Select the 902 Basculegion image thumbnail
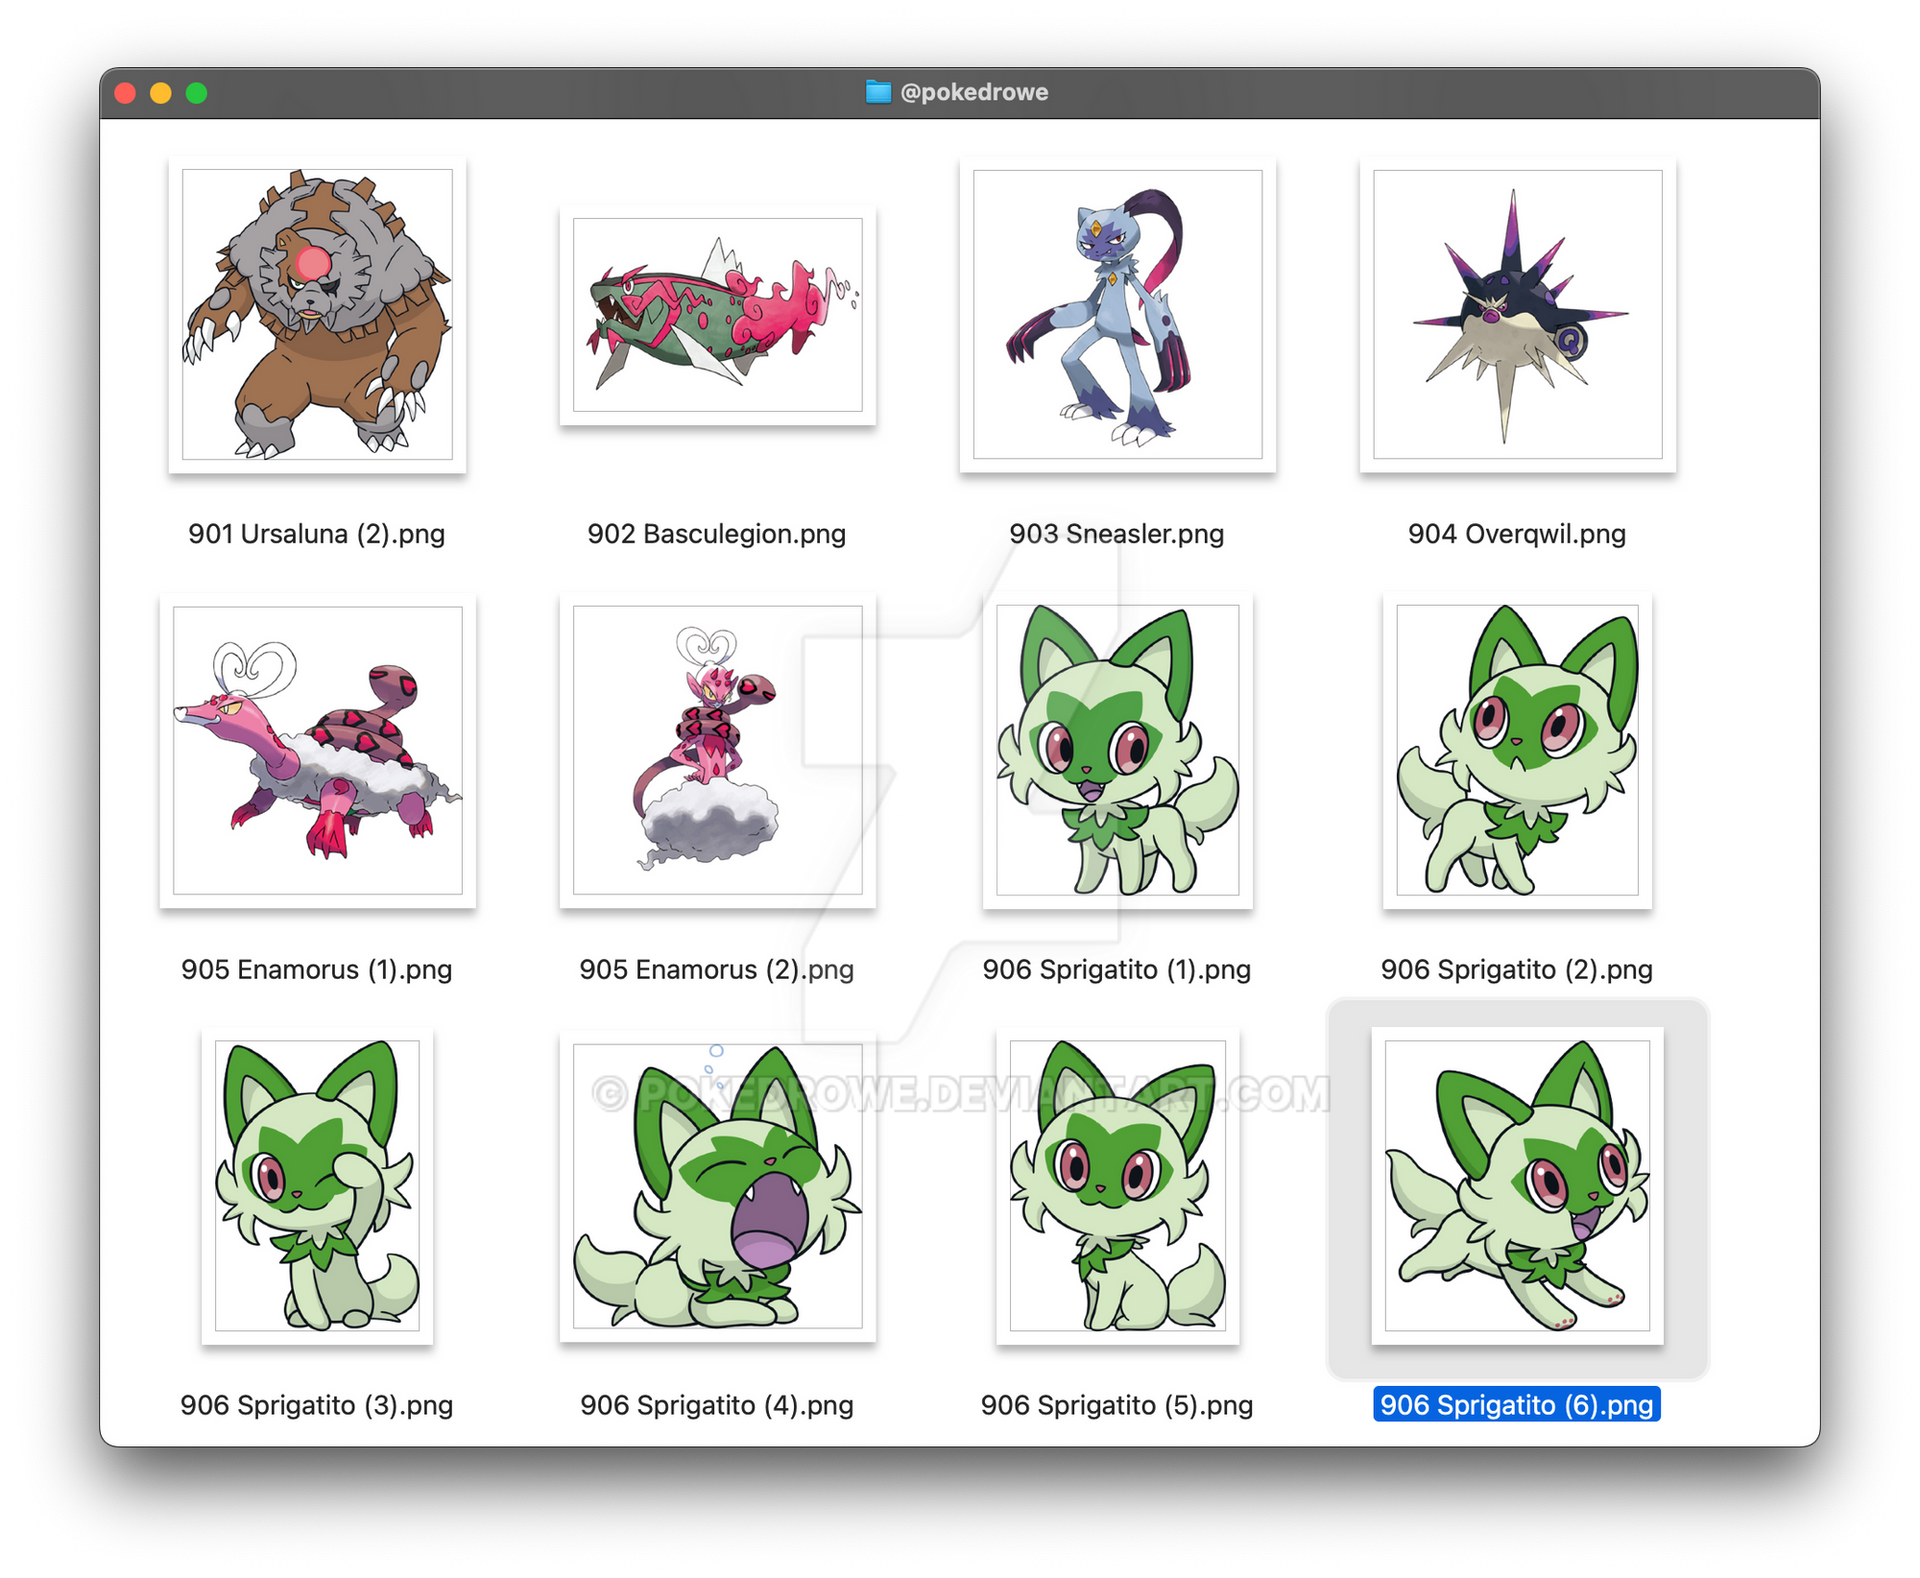Image resolution: width=1920 pixels, height=1578 pixels. click(717, 315)
